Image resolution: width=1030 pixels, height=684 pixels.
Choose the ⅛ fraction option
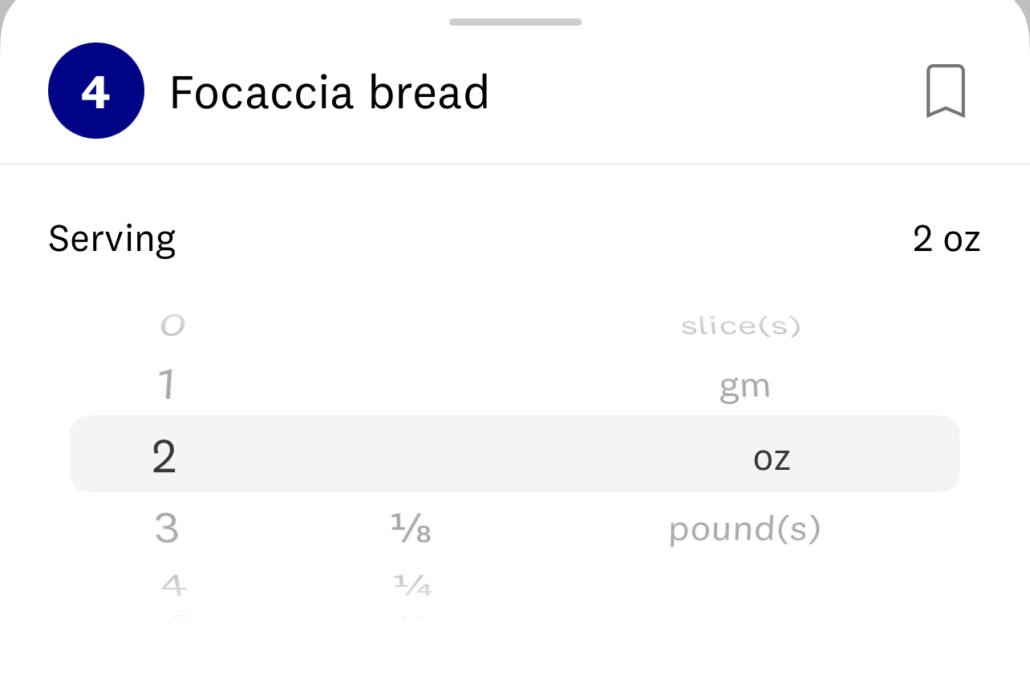coord(410,530)
